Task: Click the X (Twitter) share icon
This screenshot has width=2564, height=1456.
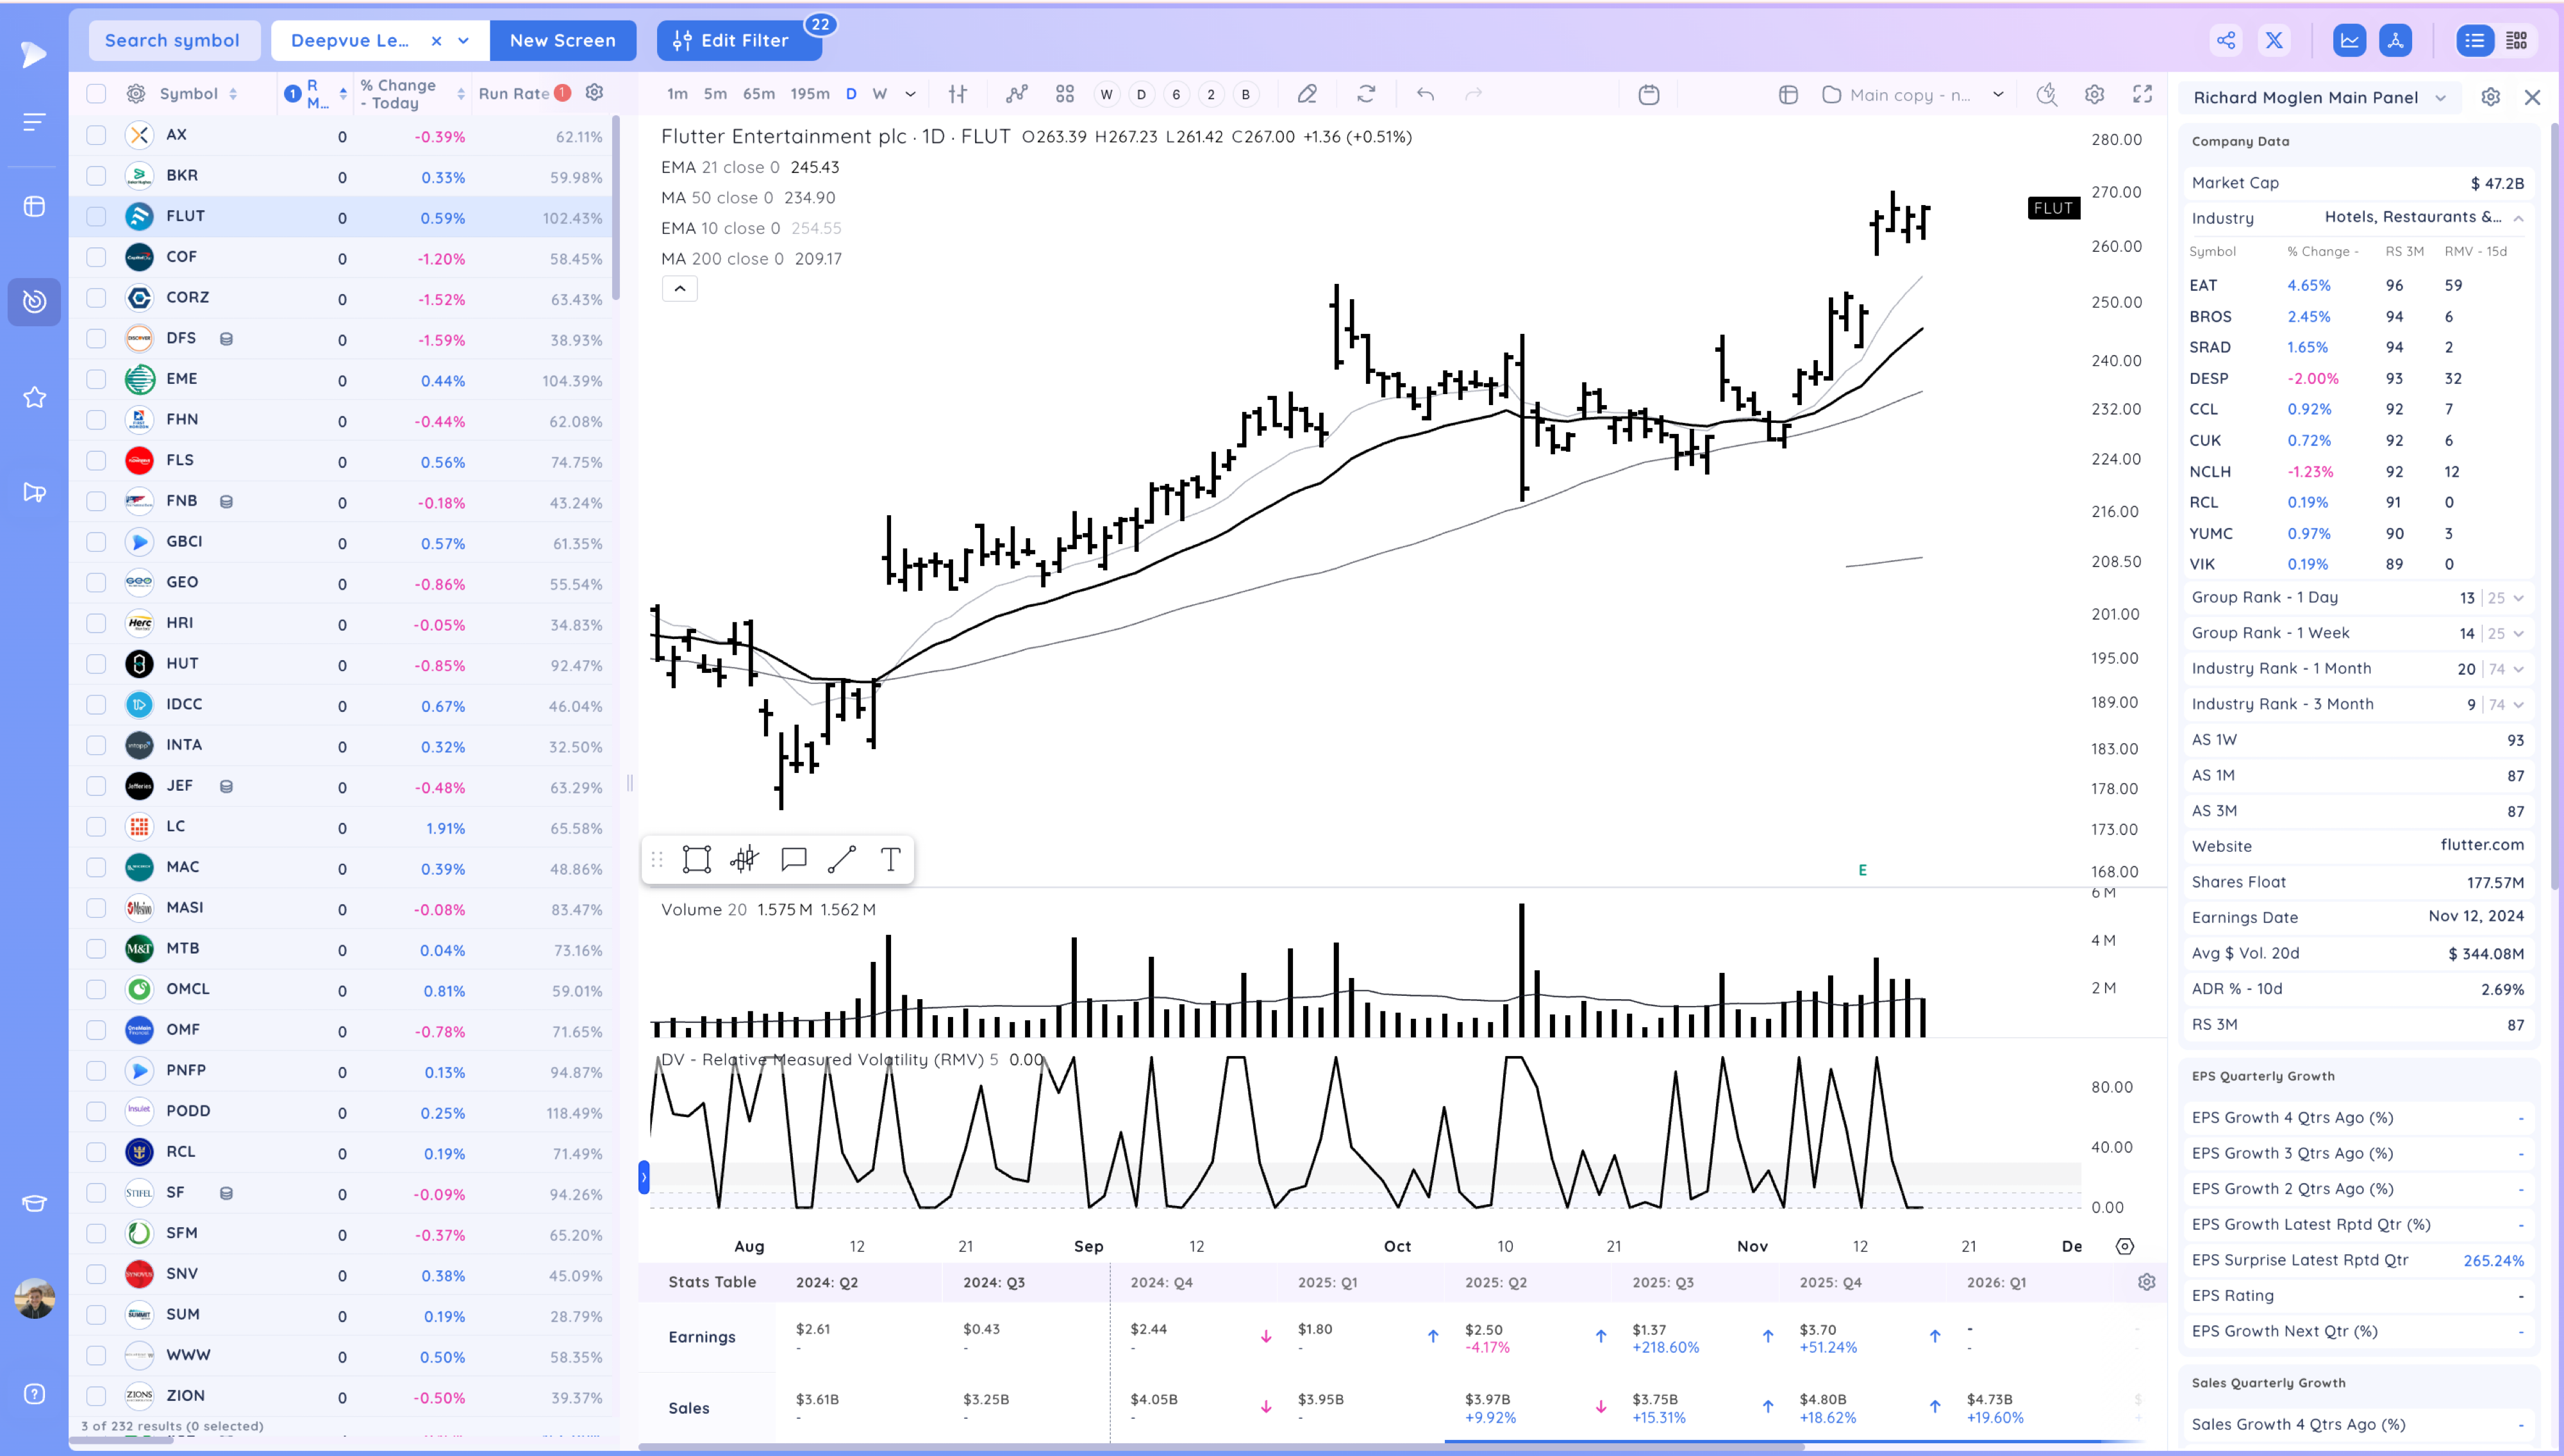Action: tap(2274, 41)
